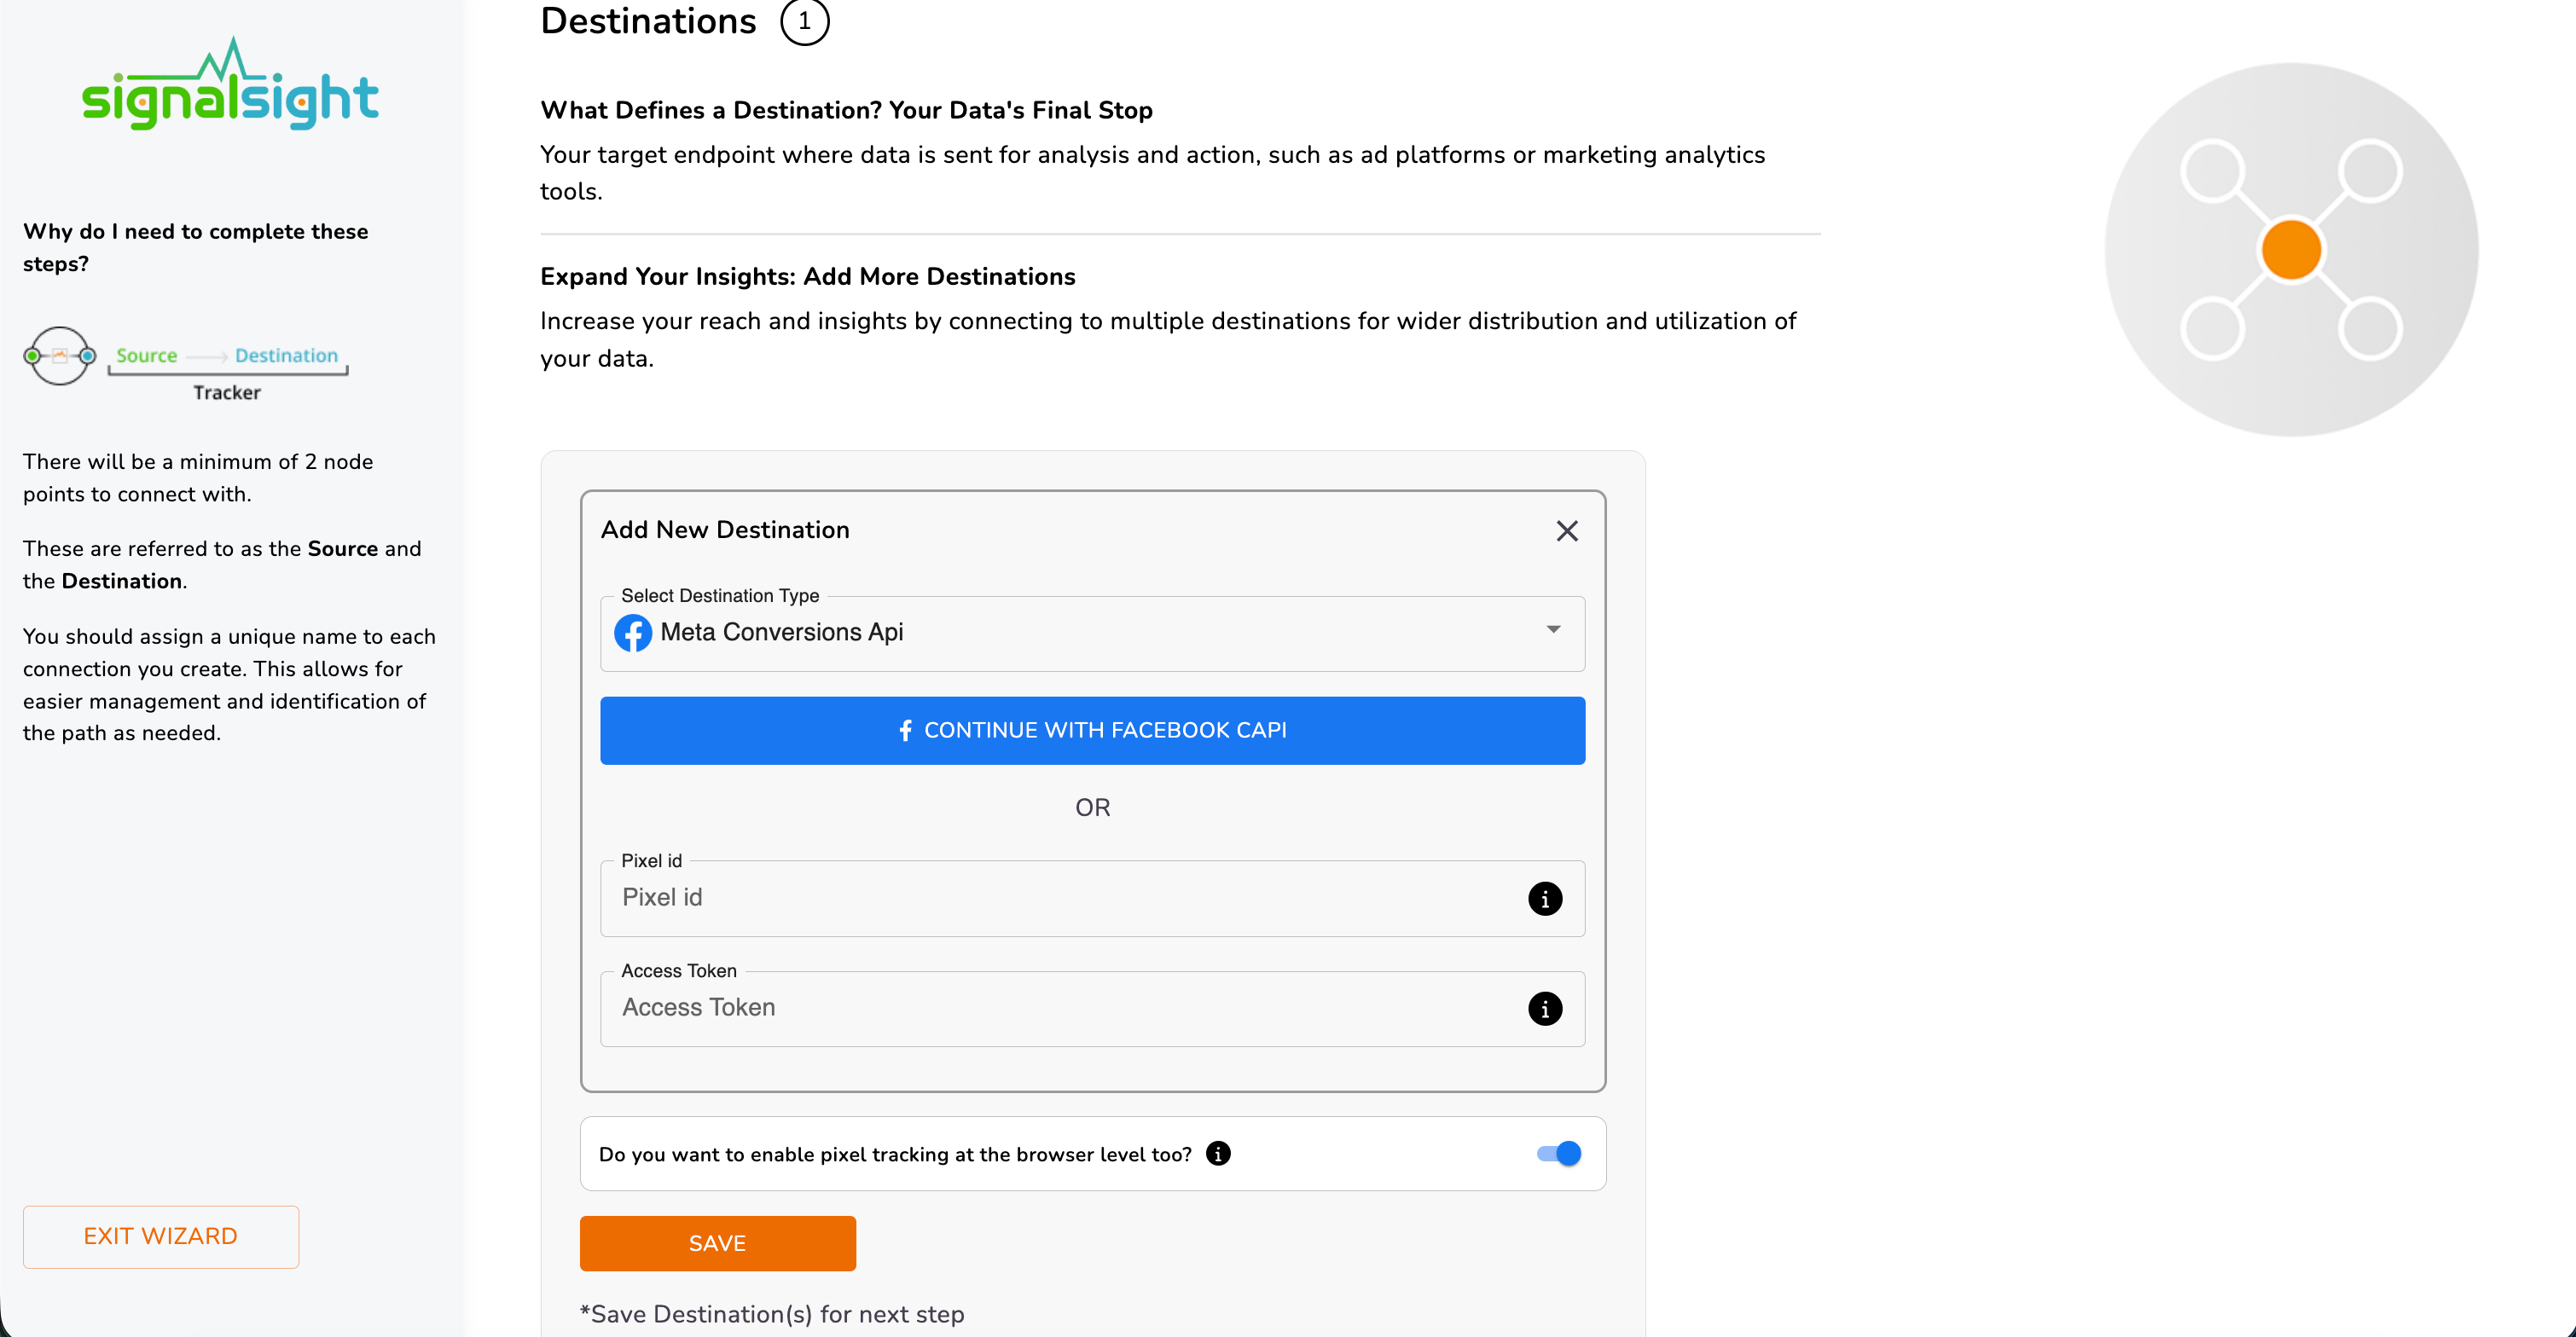Save the destination
The height and width of the screenshot is (1337, 2576).
pos(717,1243)
